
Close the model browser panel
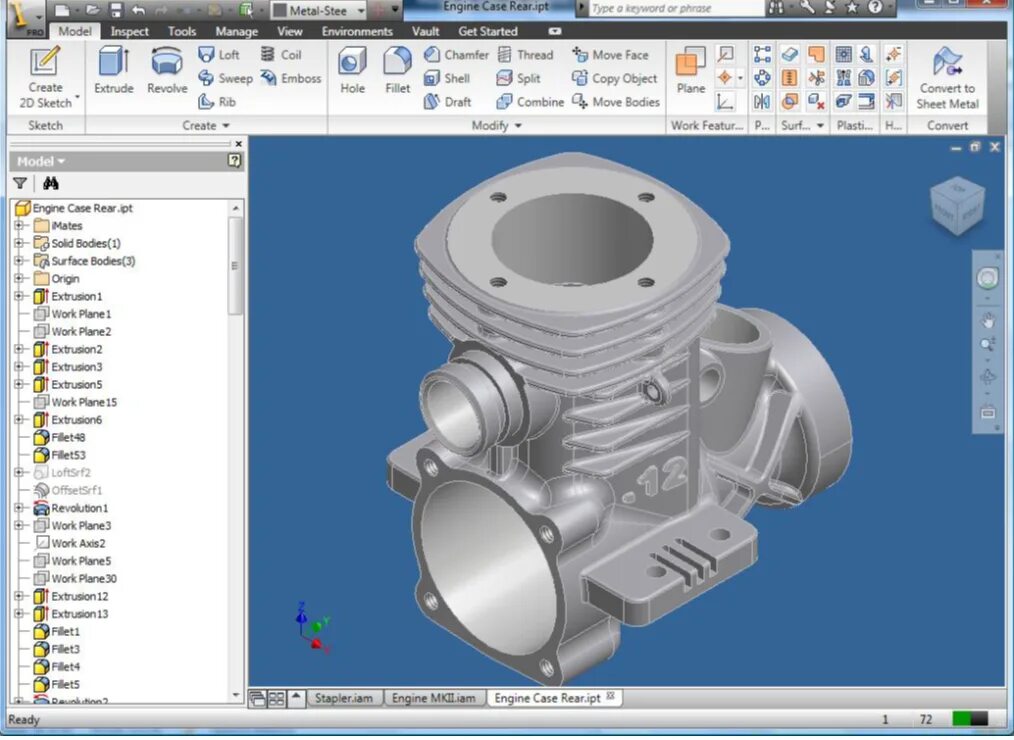(x=239, y=144)
